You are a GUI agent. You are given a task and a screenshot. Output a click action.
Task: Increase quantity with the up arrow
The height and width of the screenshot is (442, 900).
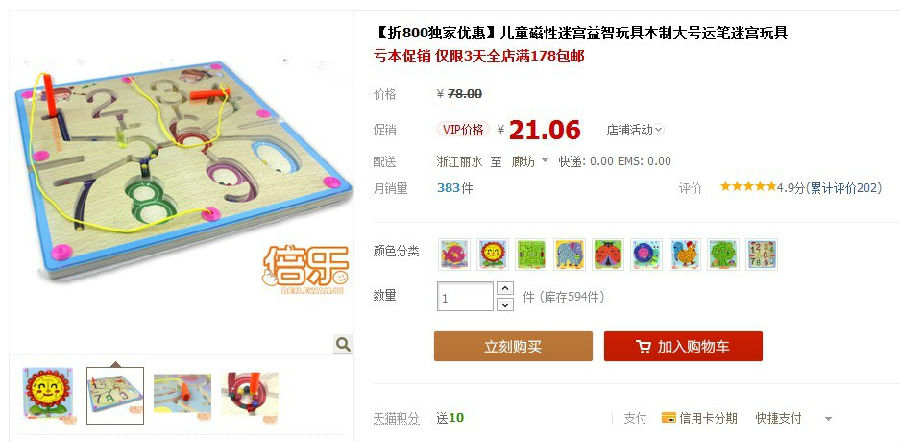click(505, 288)
